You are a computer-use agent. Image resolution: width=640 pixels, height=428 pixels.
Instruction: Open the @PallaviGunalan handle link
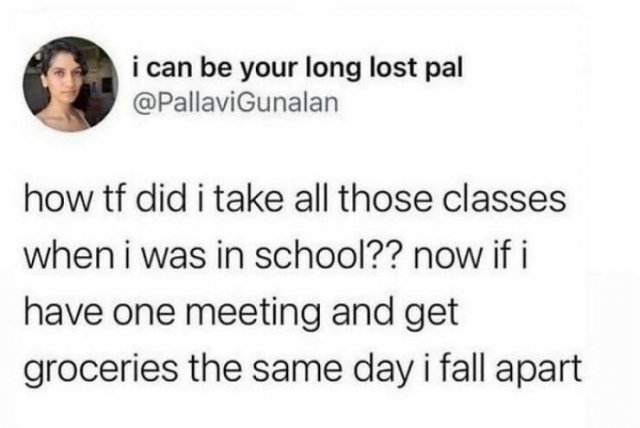coord(236,102)
